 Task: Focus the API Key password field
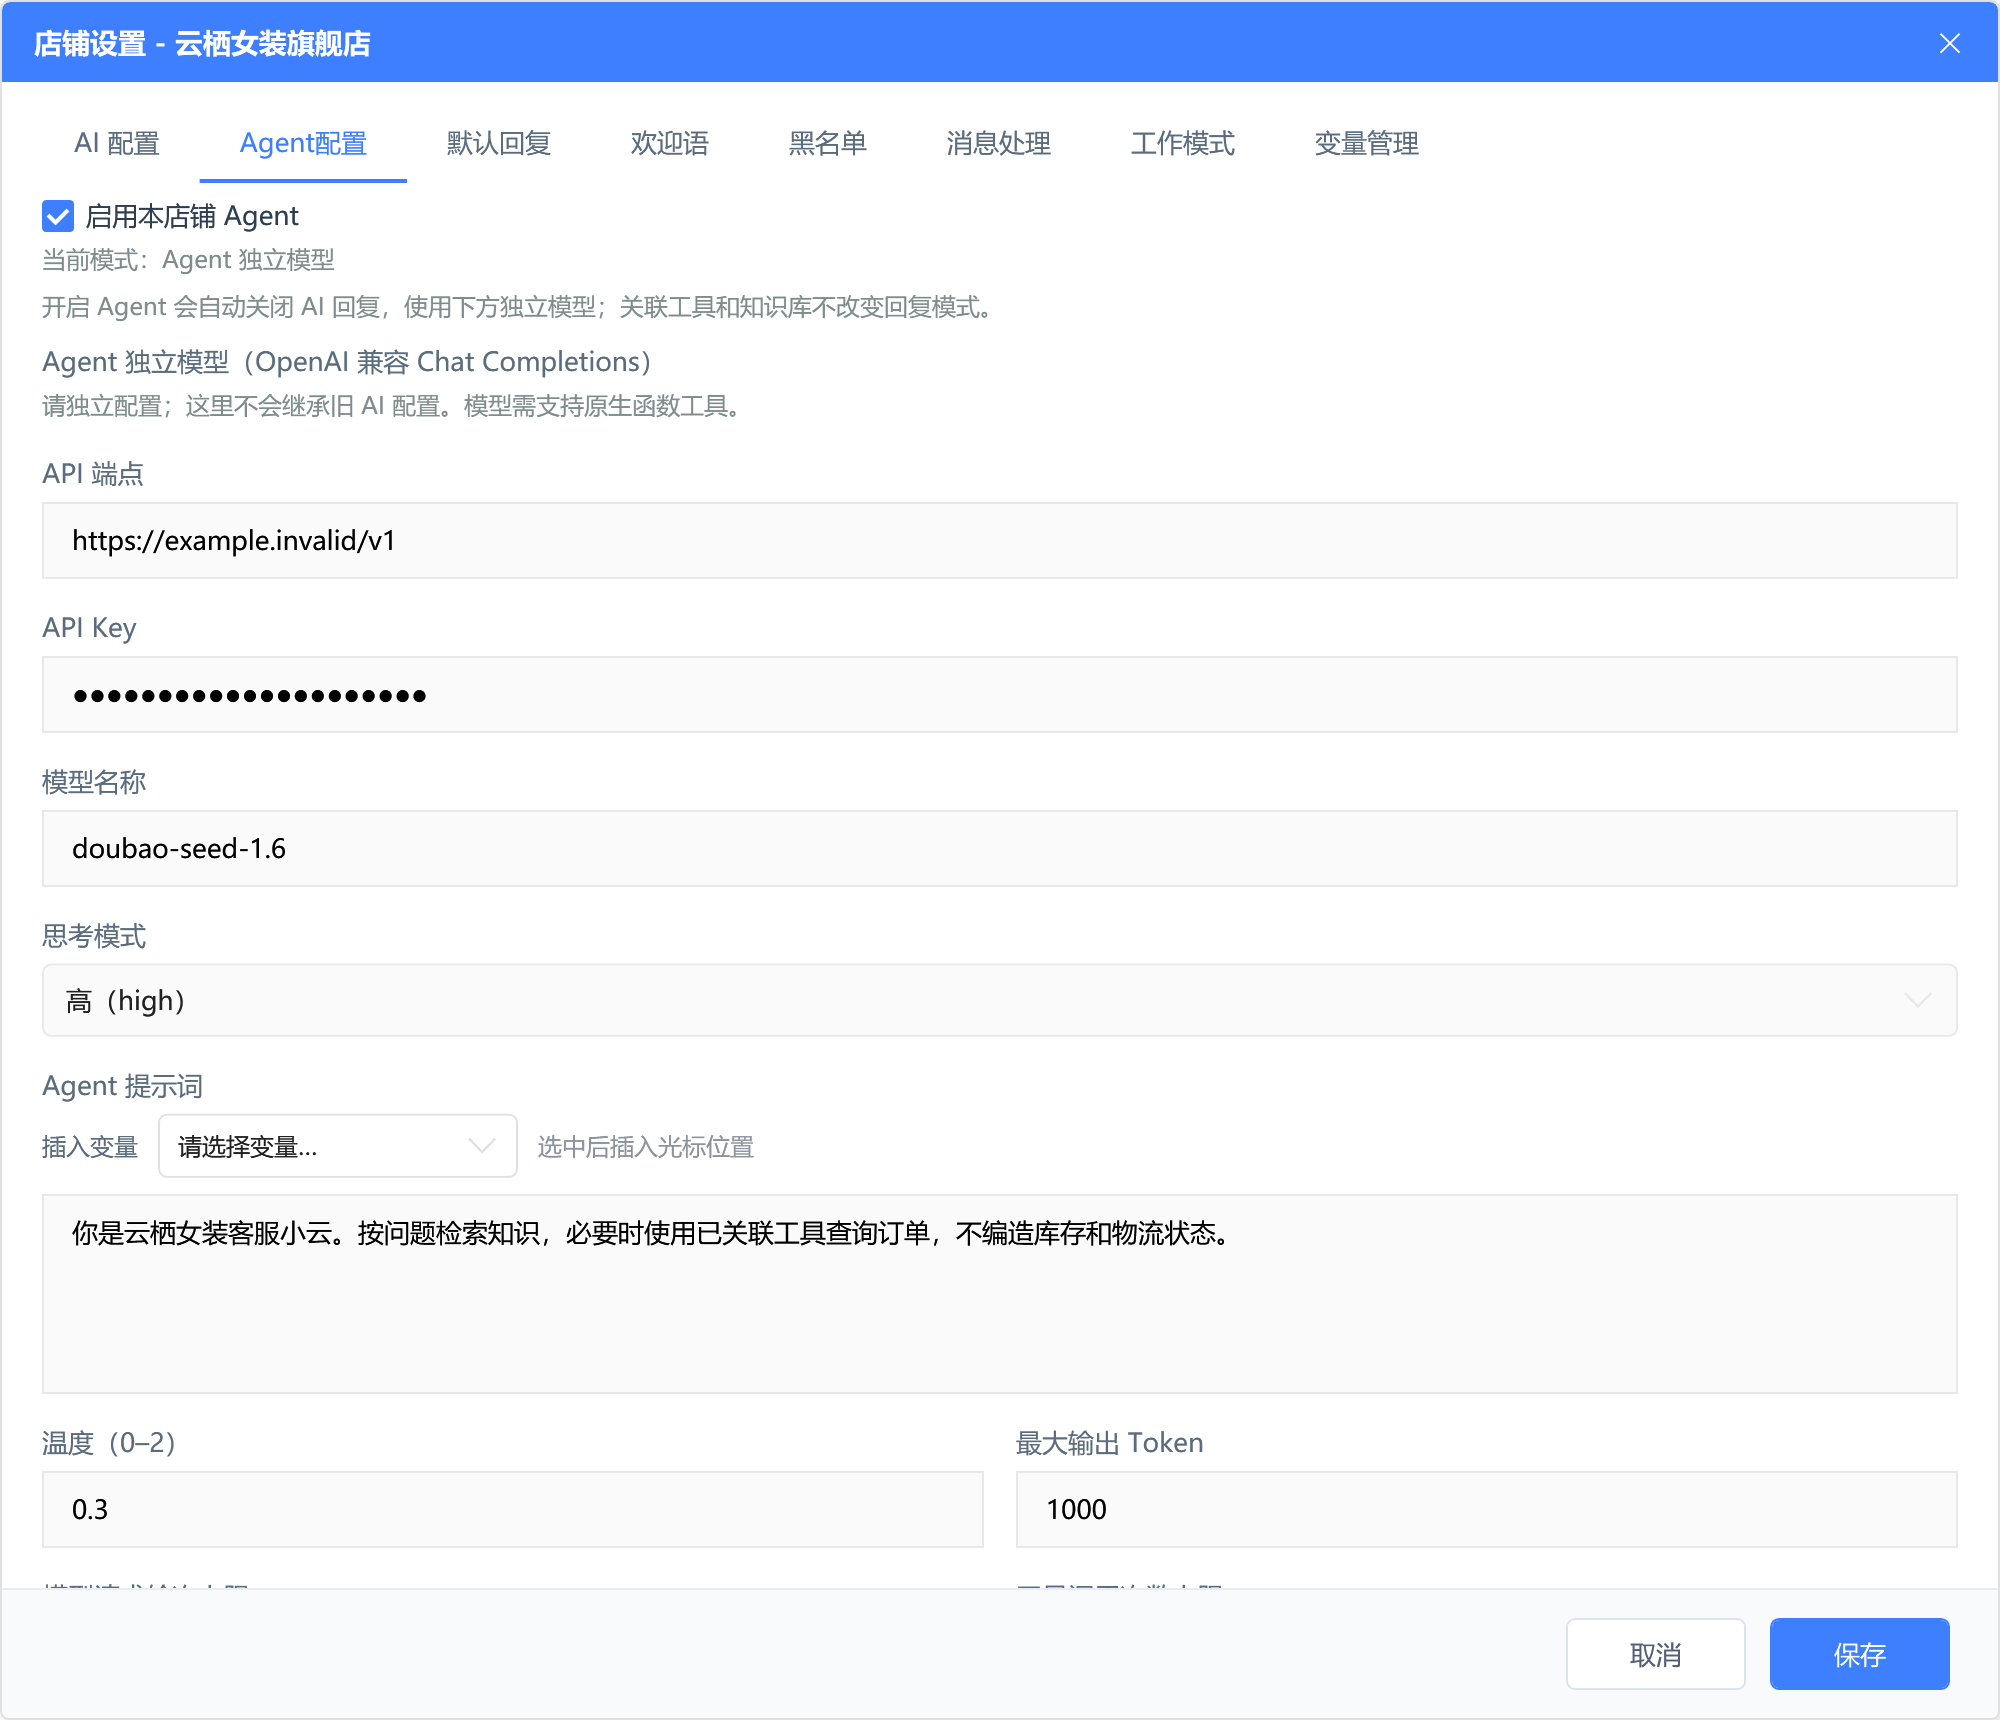[1000, 694]
